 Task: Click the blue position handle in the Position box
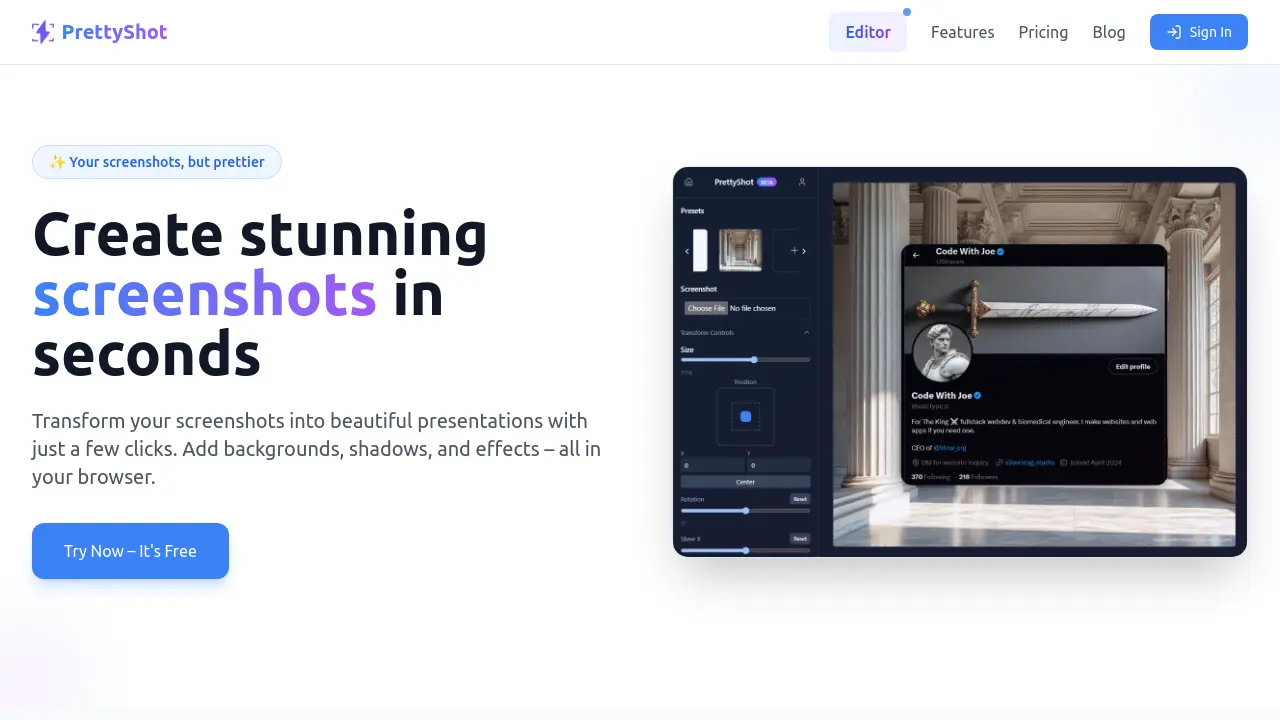pos(745,416)
